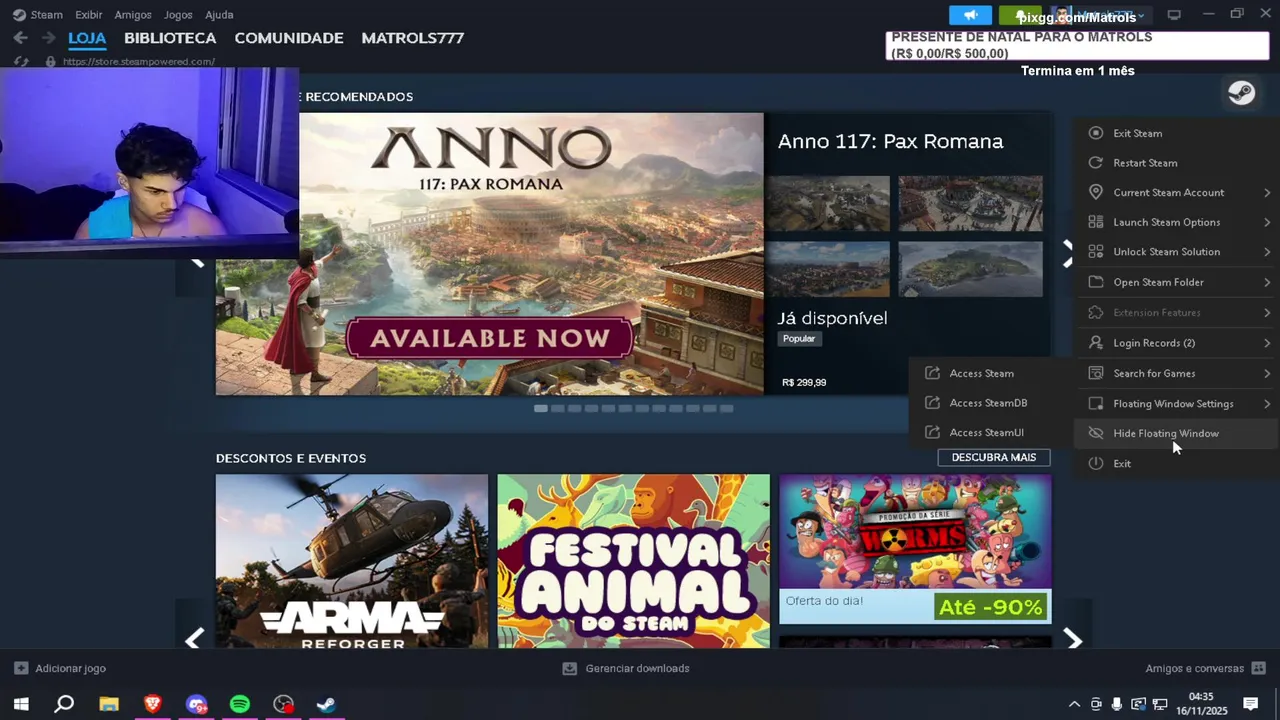Click the download icon beside Gerenciar downloads
The height and width of the screenshot is (720, 1280).
569,668
